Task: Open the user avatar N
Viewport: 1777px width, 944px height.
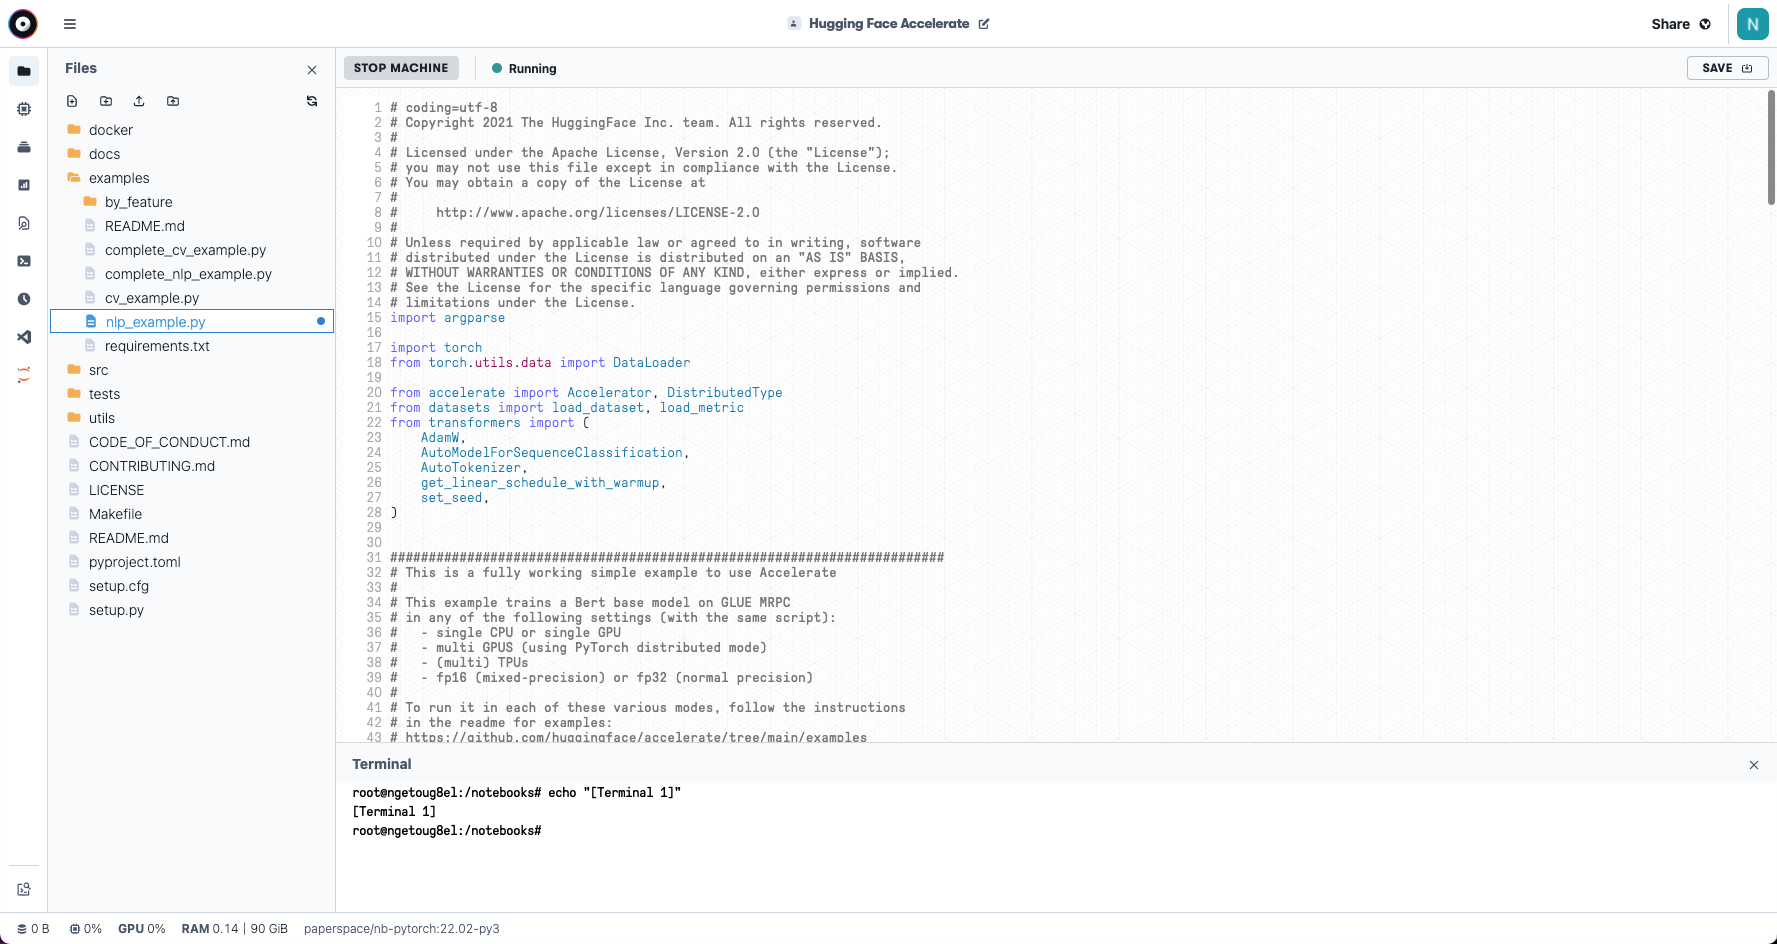Action: coord(1753,24)
